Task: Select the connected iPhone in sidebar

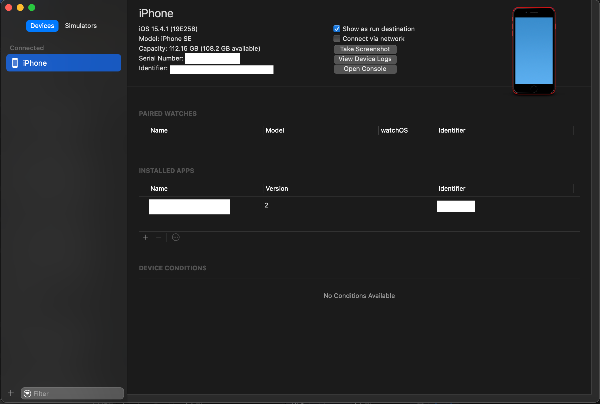Action: (x=64, y=63)
